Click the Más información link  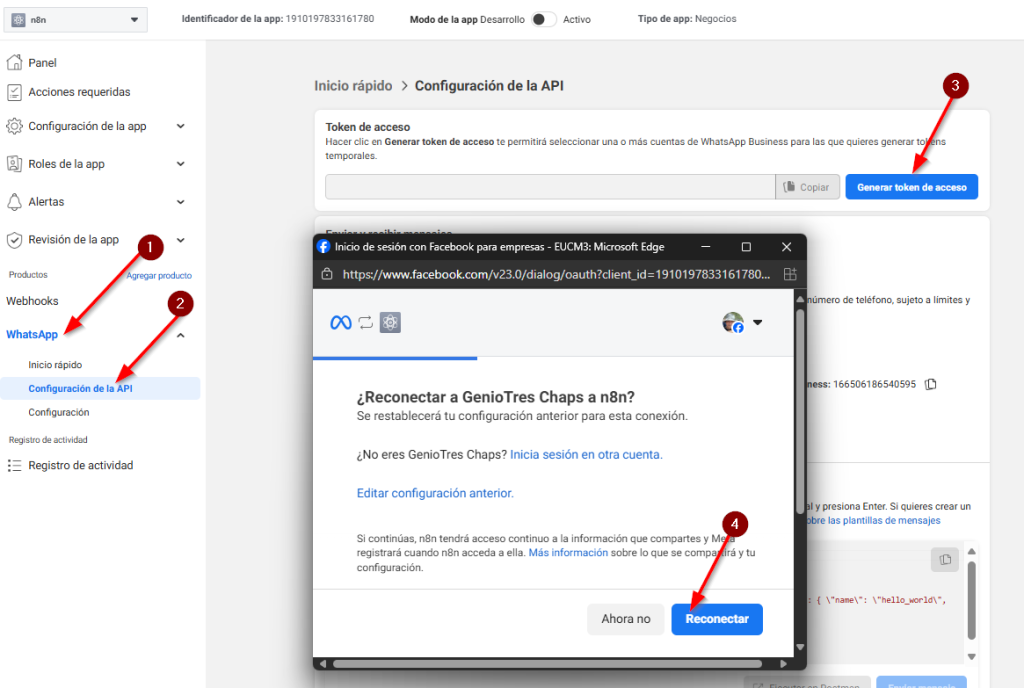click(568, 553)
